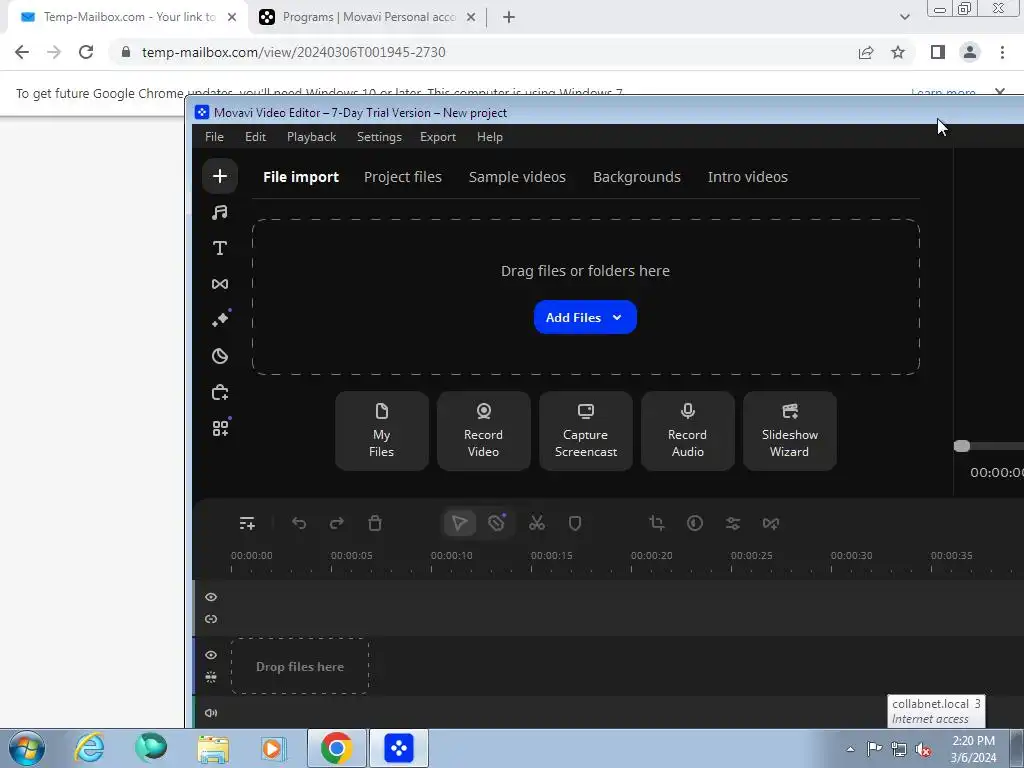Image resolution: width=1024 pixels, height=768 pixels.
Task: Expand the Chrome tab search chevron
Action: coord(904,17)
